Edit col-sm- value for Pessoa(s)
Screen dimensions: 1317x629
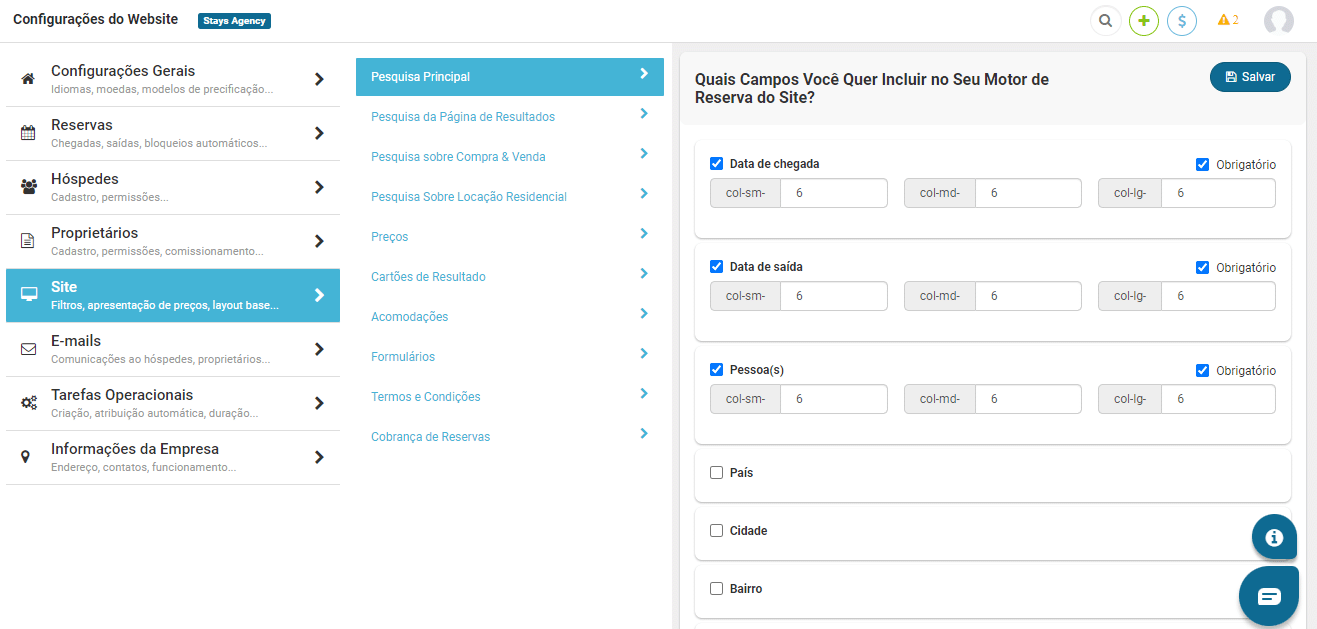point(834,399)
